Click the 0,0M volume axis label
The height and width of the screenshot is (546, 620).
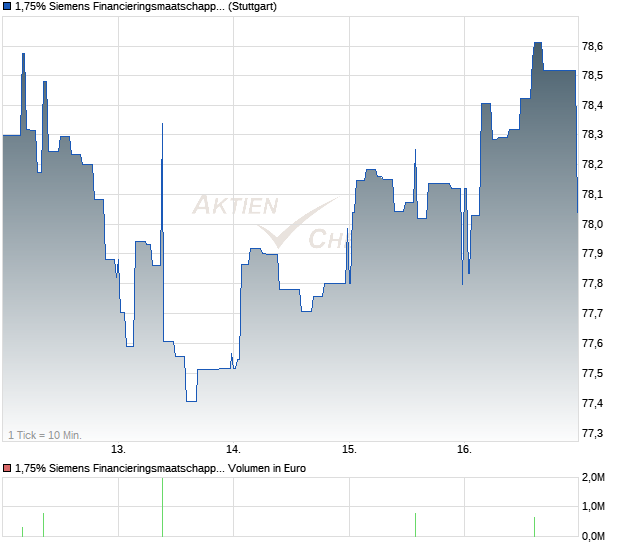[x=593, y=537]
